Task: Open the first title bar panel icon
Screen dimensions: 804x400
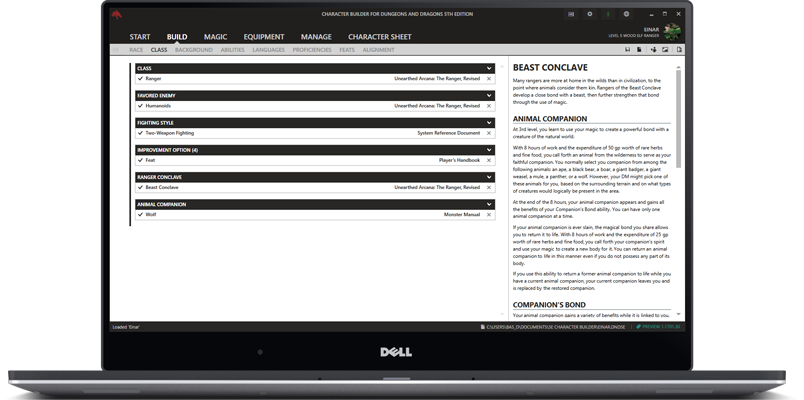Action: [571, 14]
